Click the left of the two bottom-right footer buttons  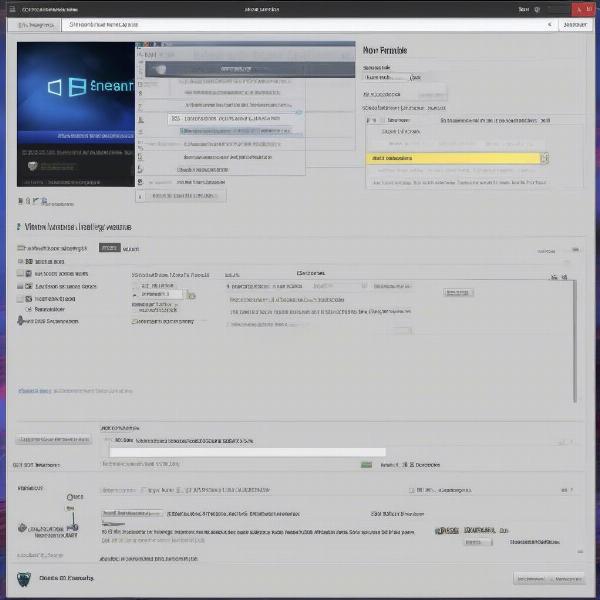coord(530,579)
